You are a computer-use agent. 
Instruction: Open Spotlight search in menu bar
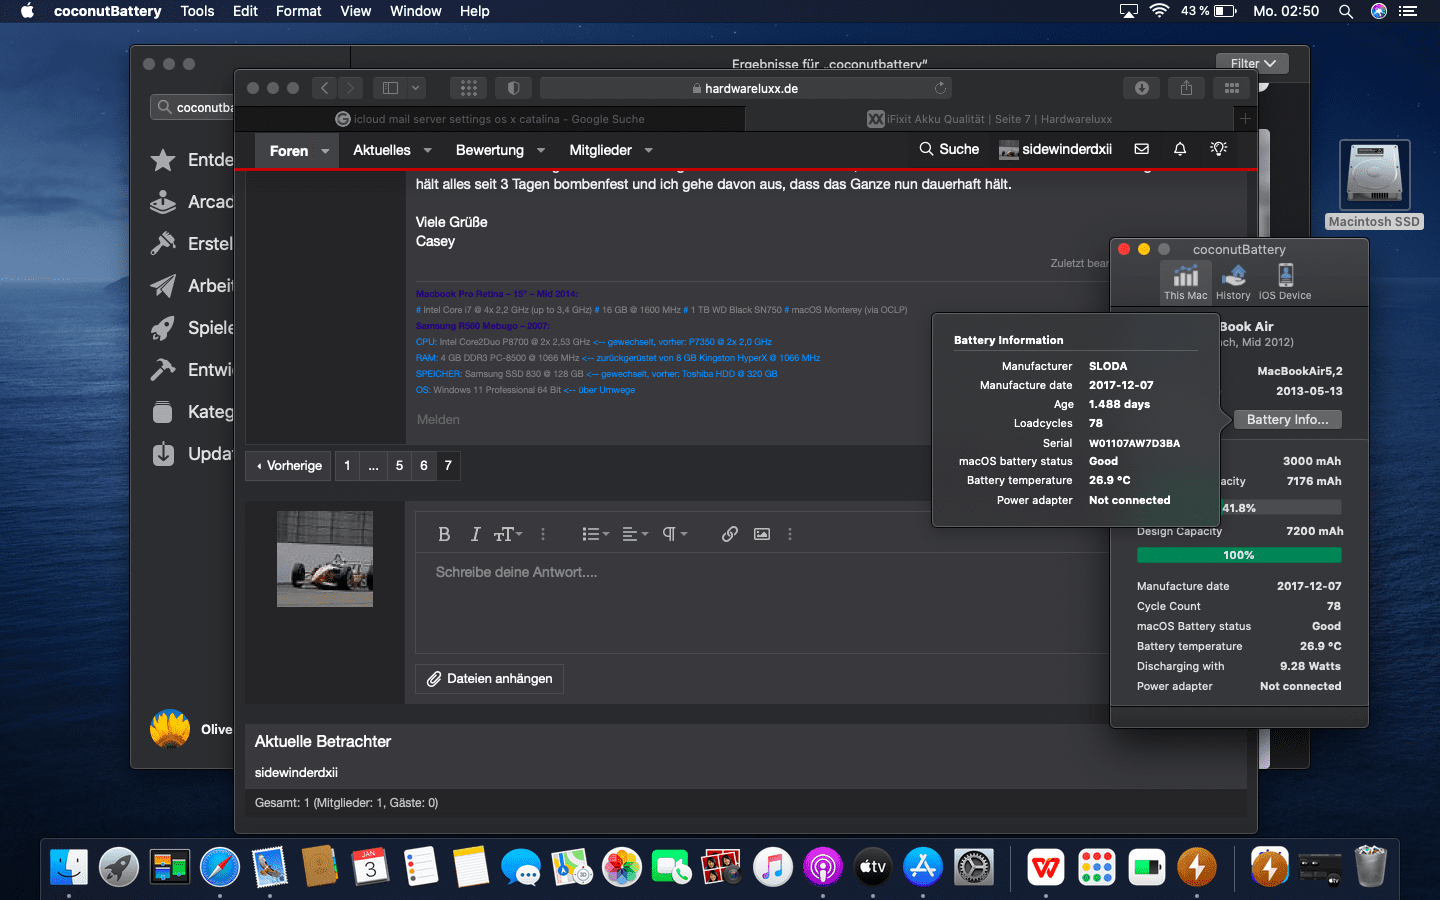(x=1346, y=11)
